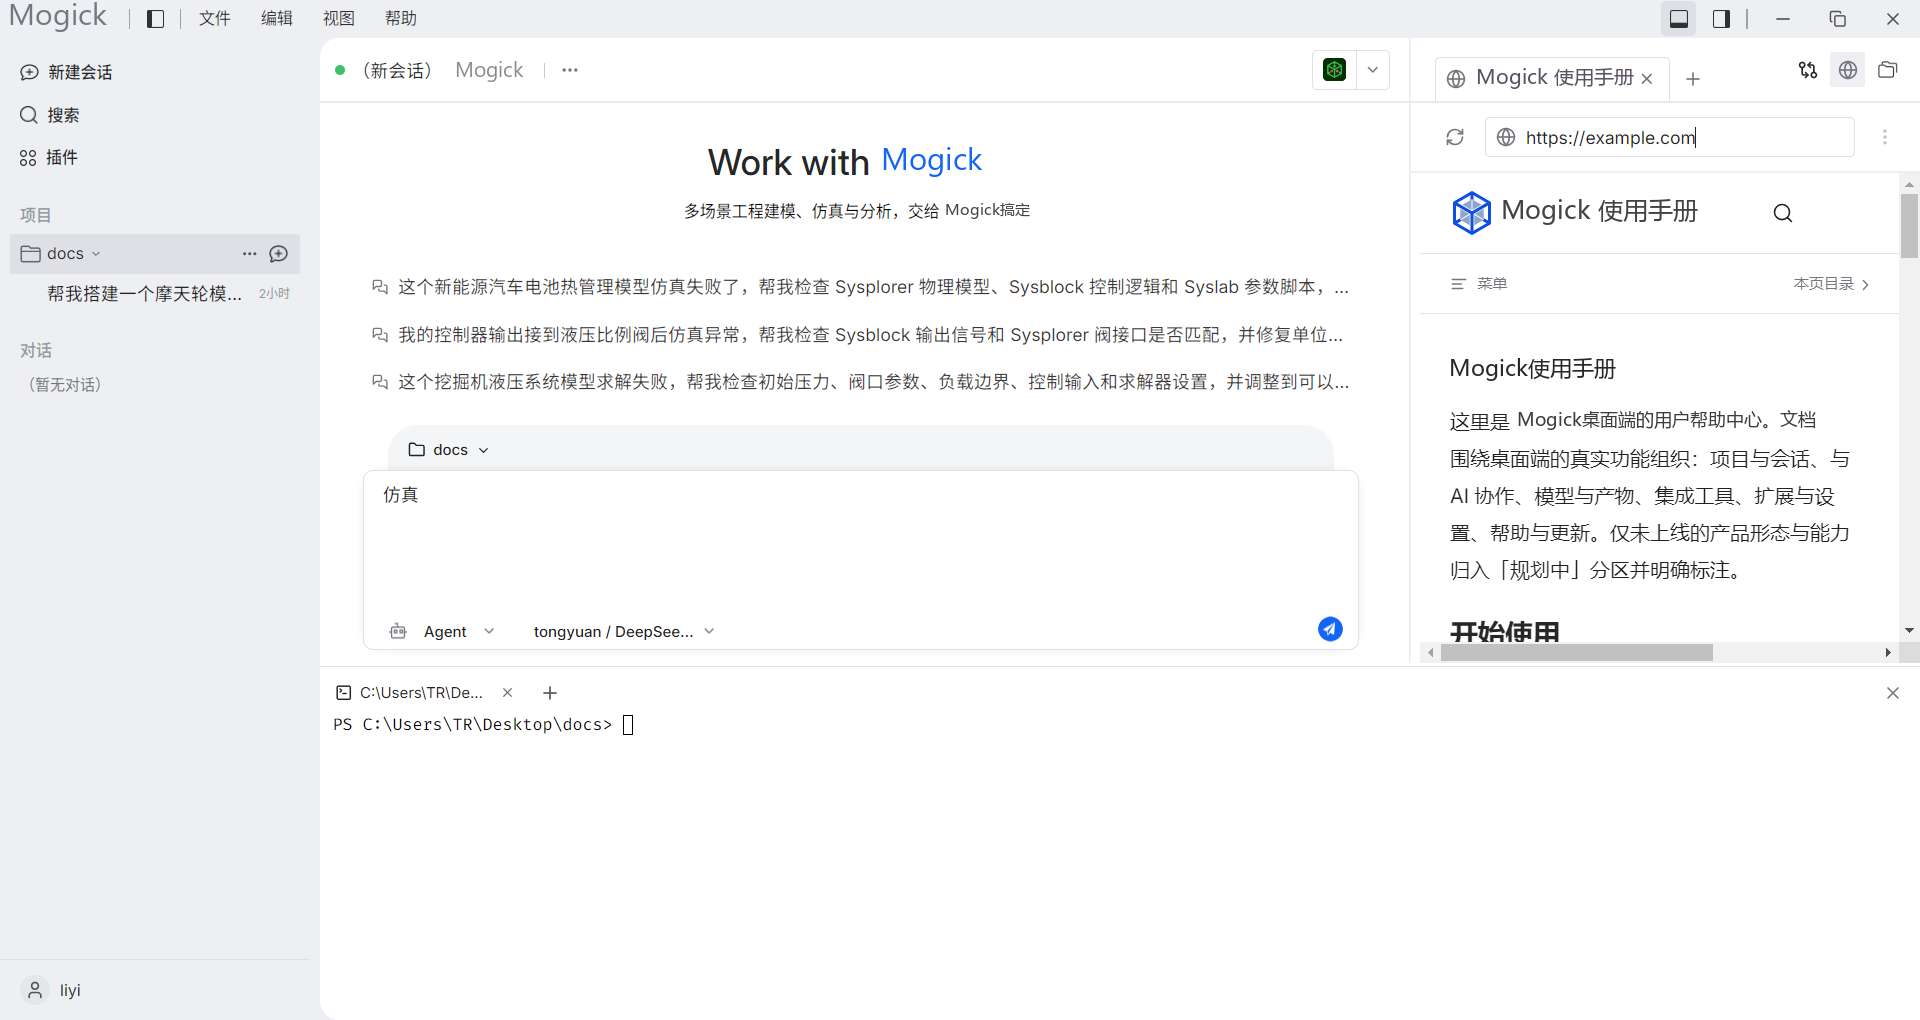Add new chat in docs project
The height and width of the screenshot is (1020, 1920).
(x=279, y=254)
